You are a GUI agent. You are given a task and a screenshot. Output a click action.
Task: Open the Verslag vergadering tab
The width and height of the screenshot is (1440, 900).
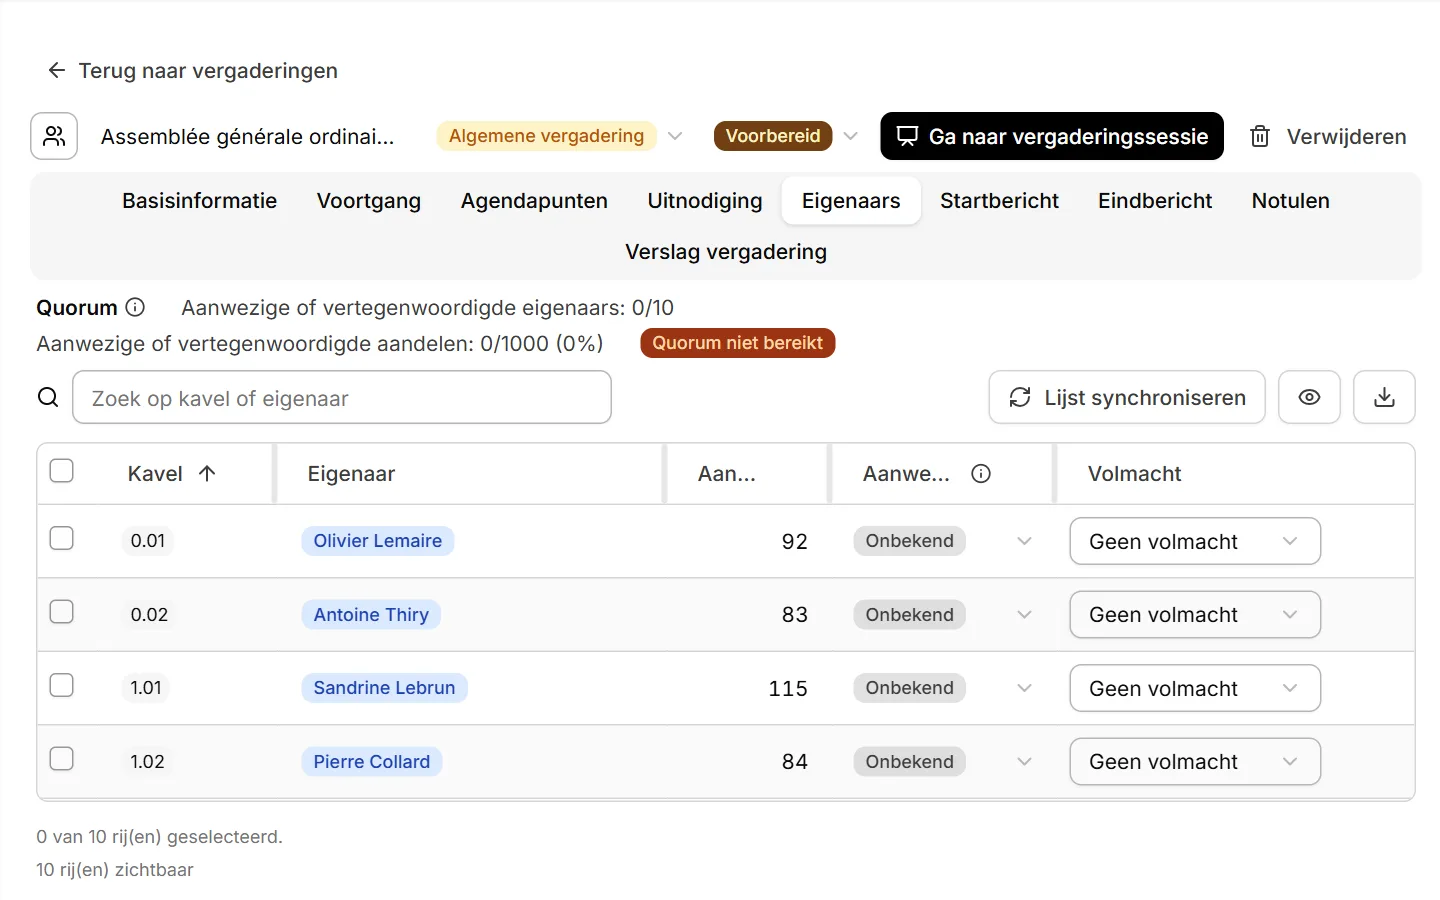pyautogui.click(x=726, y=252)
